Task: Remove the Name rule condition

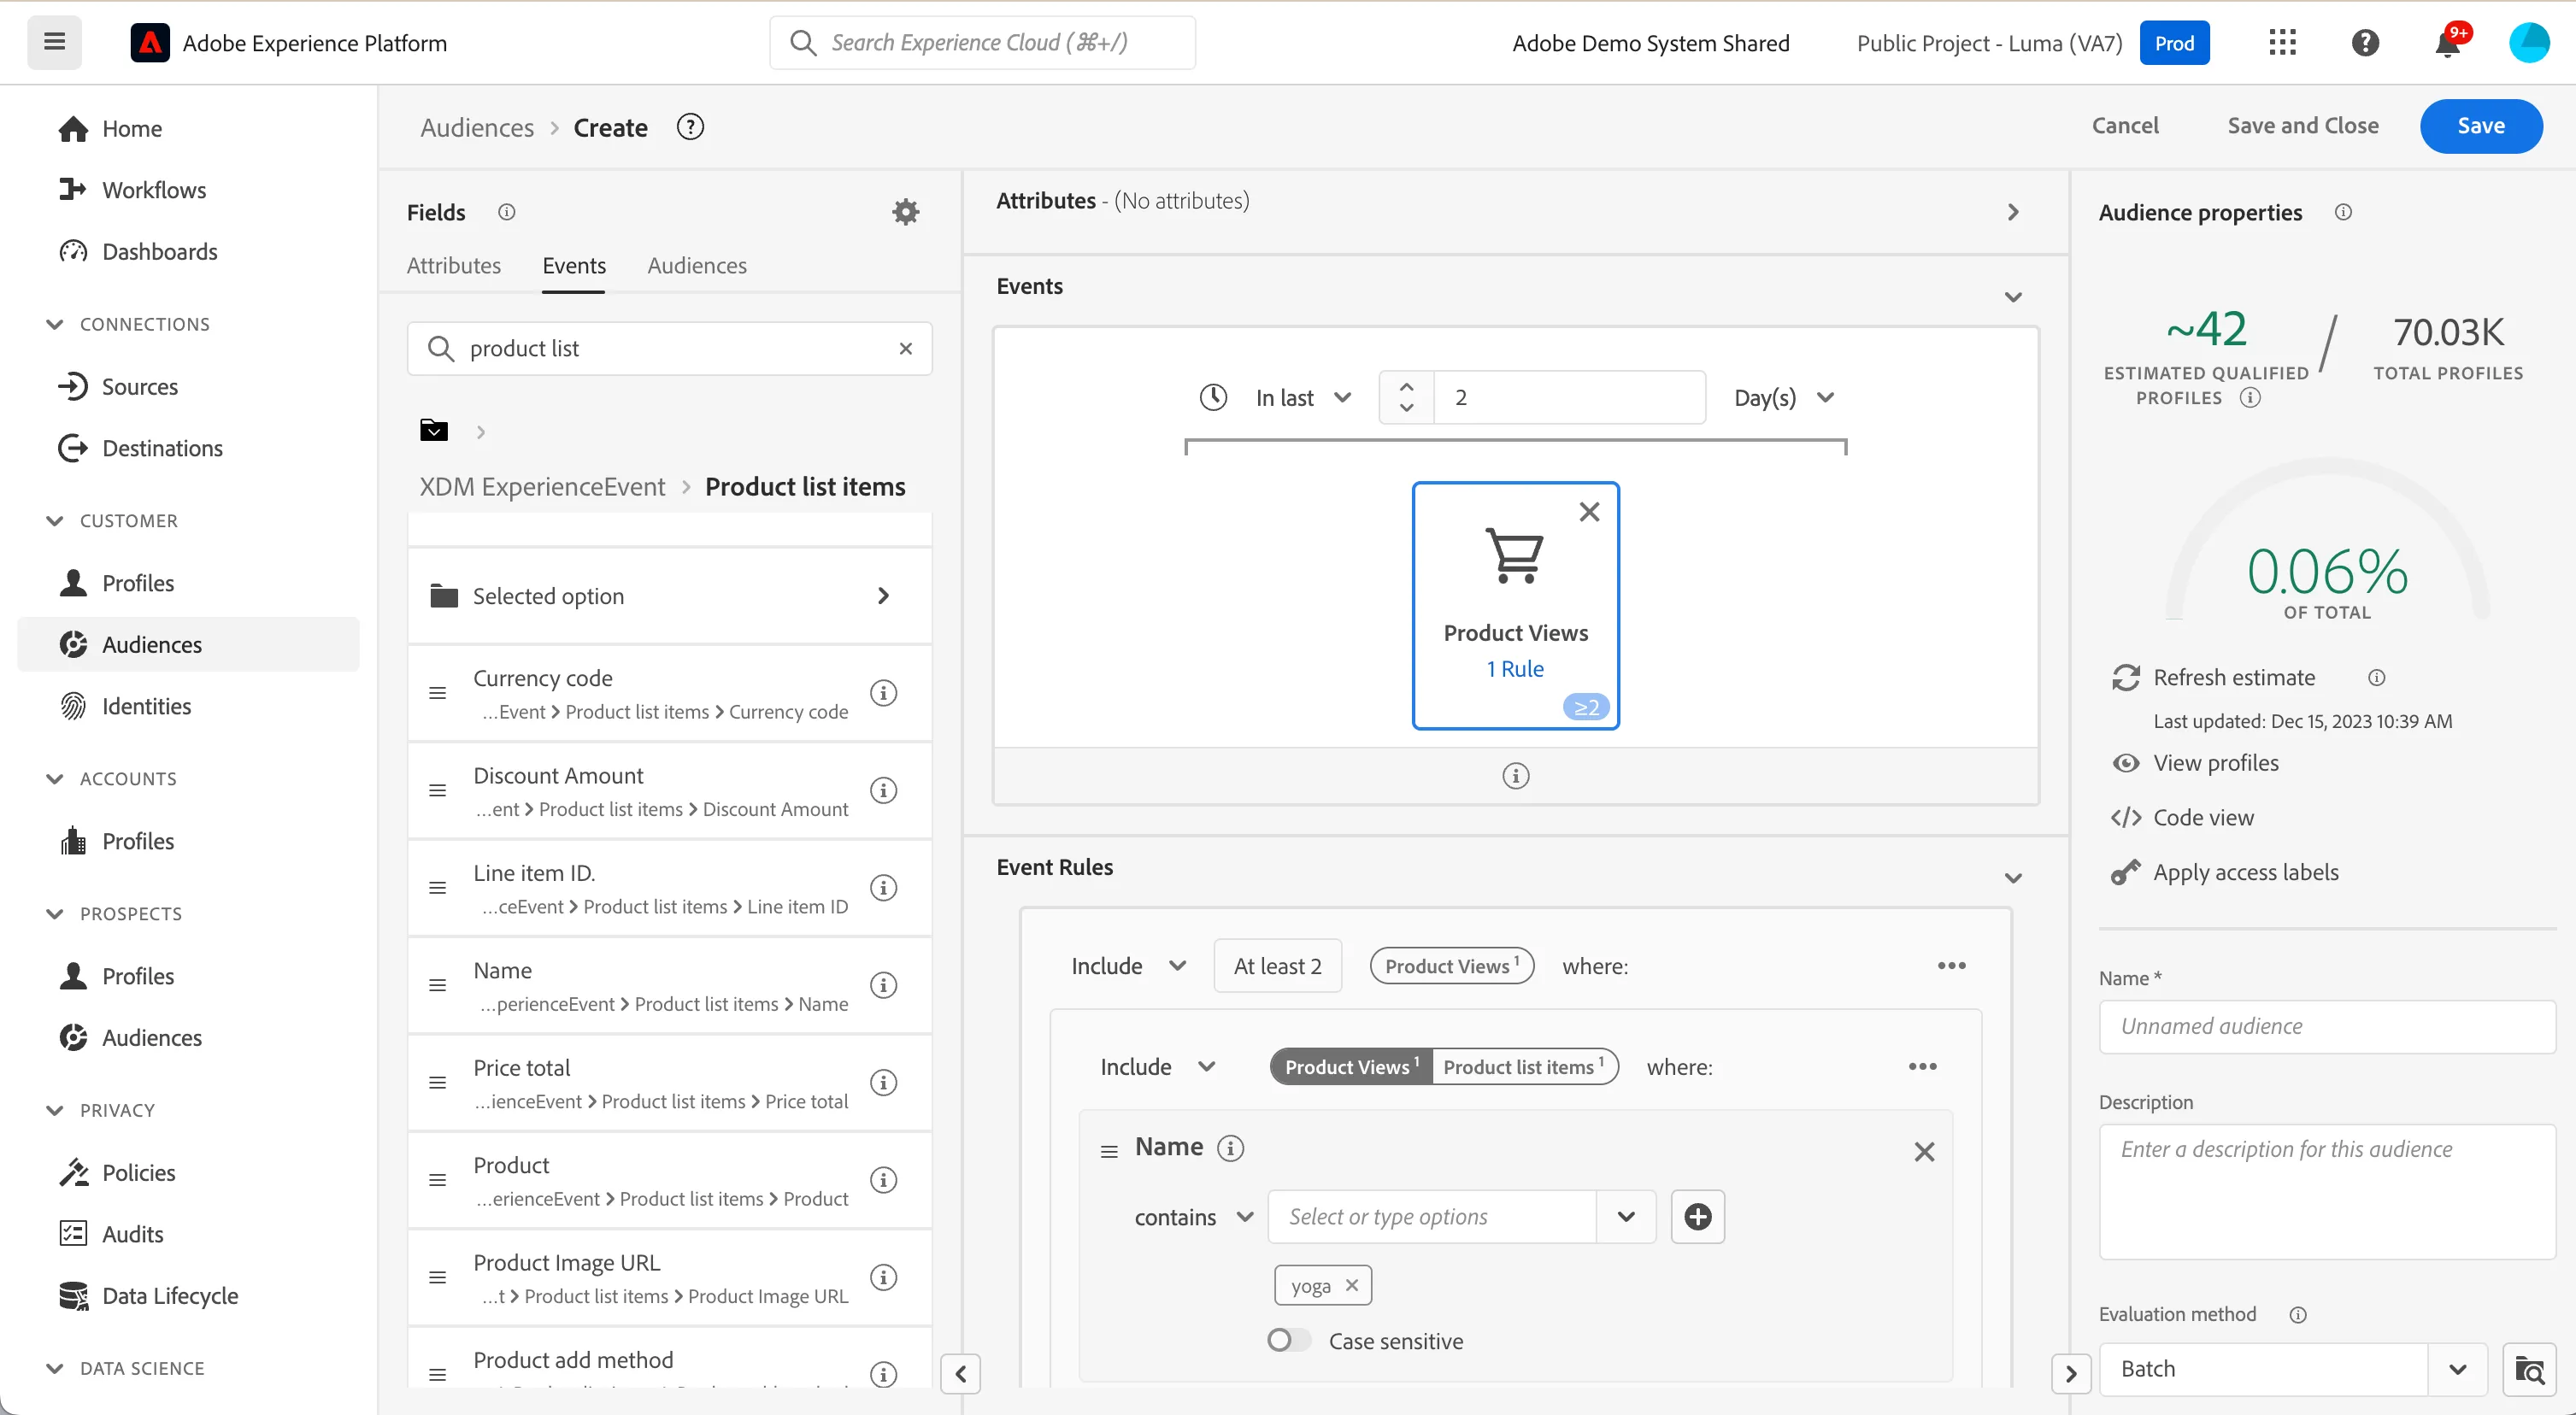Action: pyautogui.click(x=1923, y=1152)
